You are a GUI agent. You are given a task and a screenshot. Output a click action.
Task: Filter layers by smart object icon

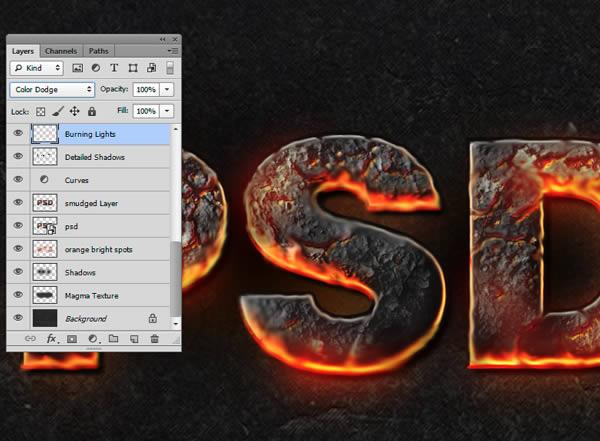(x=152, y=68)
